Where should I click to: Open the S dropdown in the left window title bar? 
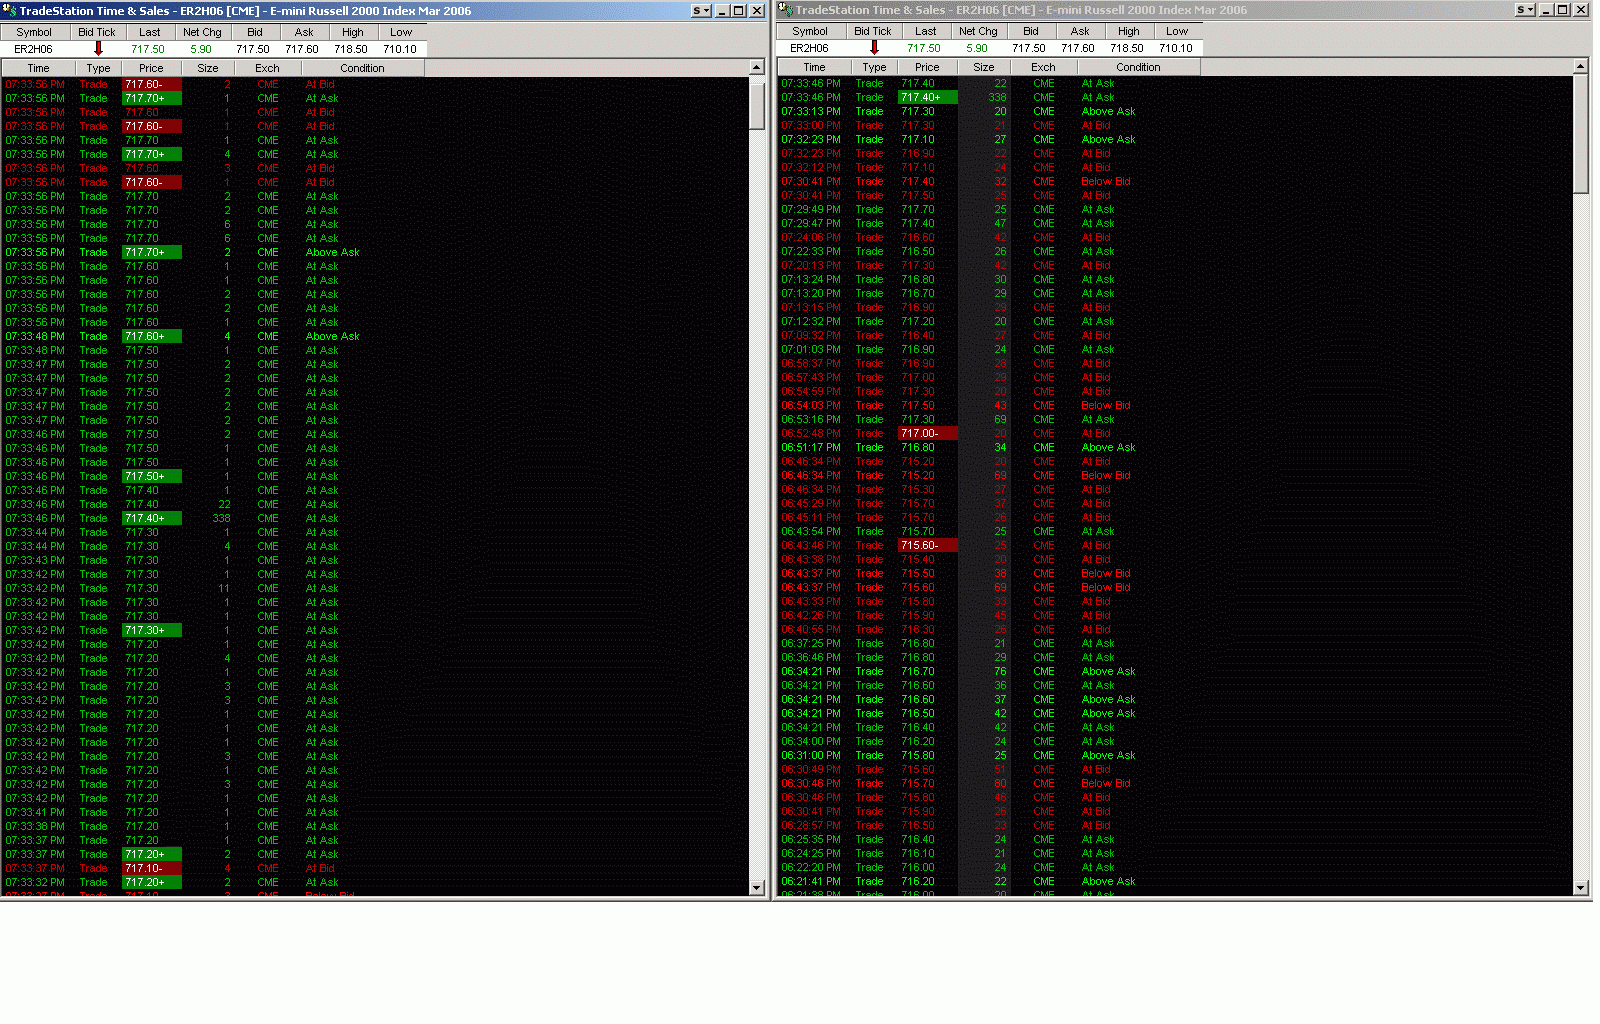coord(701,10)
